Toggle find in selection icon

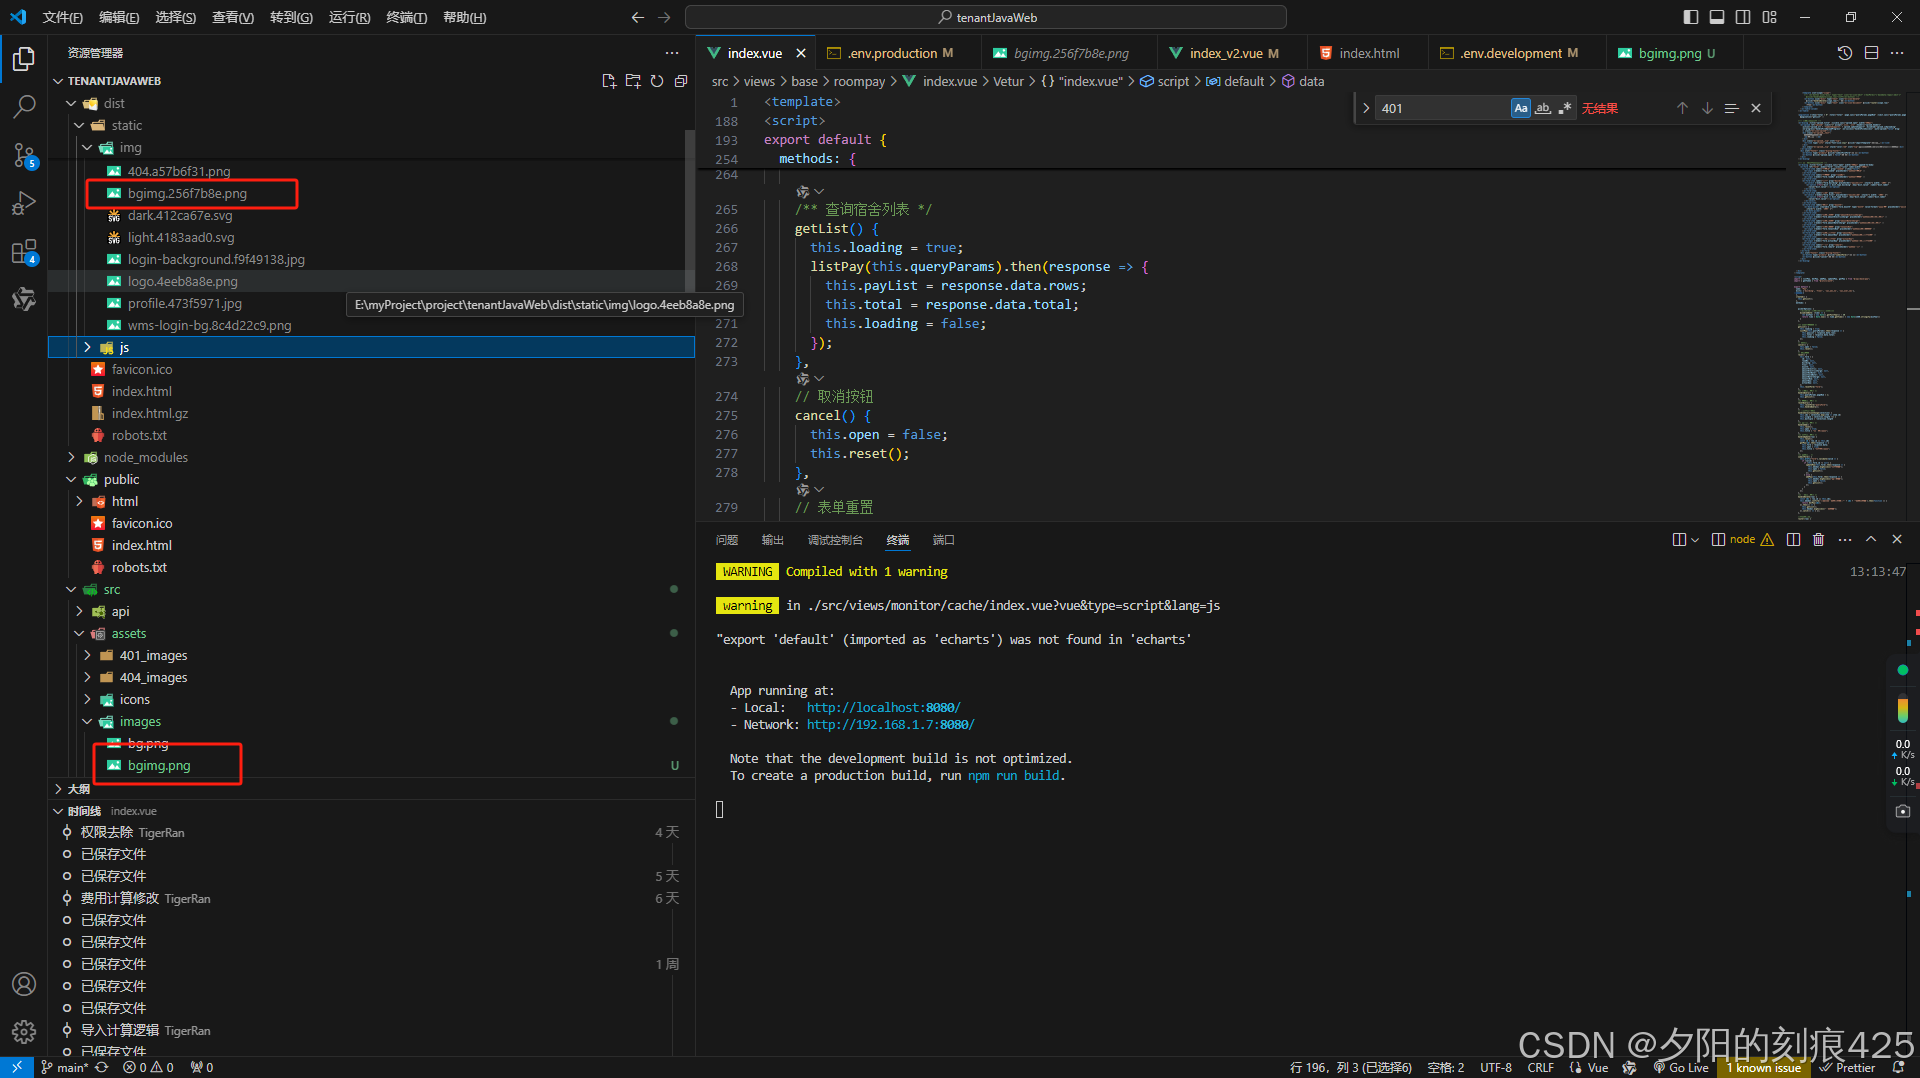[x=1732, y=108]
